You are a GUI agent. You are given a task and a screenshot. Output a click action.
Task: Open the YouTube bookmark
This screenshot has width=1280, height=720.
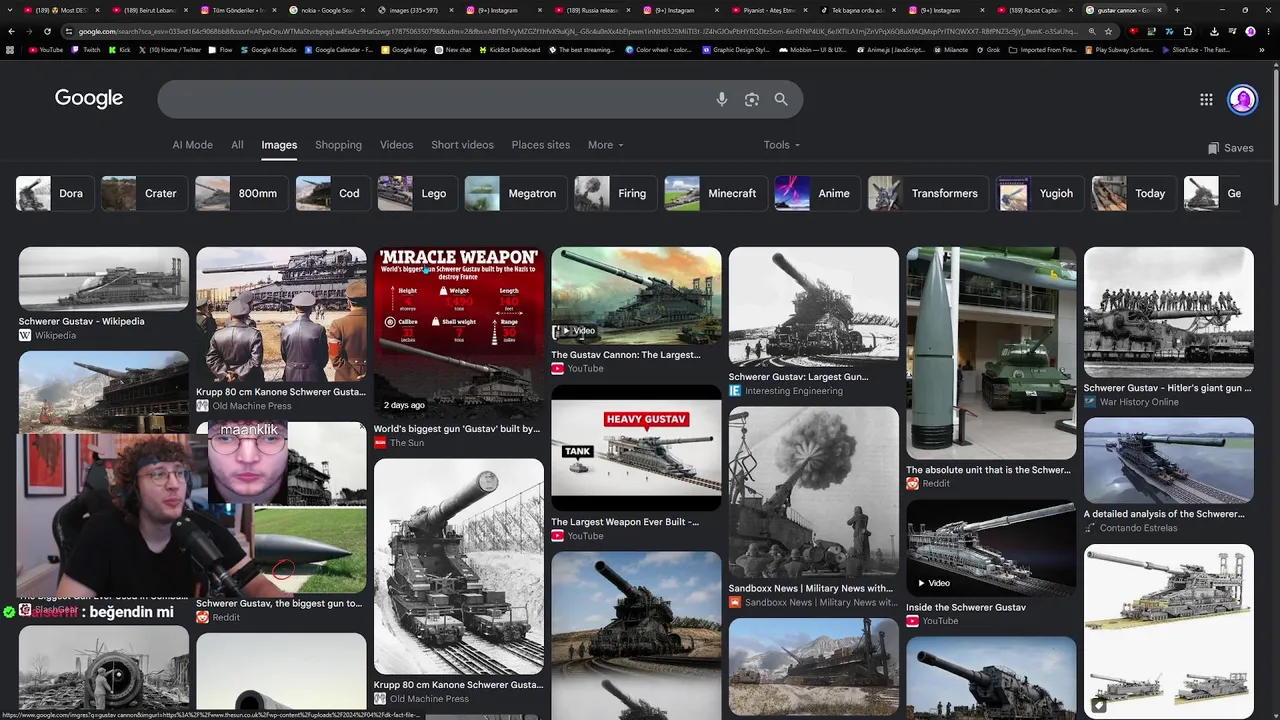(x=46, y=49)
